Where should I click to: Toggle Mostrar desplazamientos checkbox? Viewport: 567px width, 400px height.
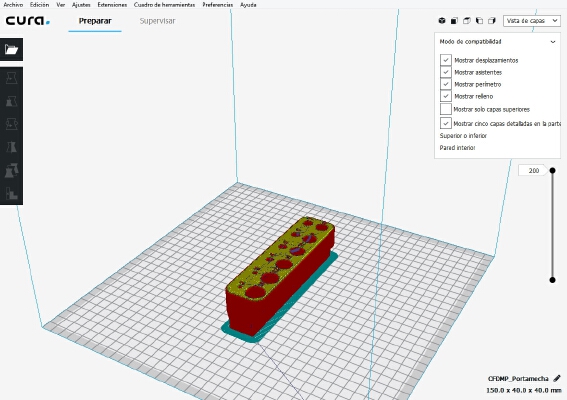tap(446, 60)
